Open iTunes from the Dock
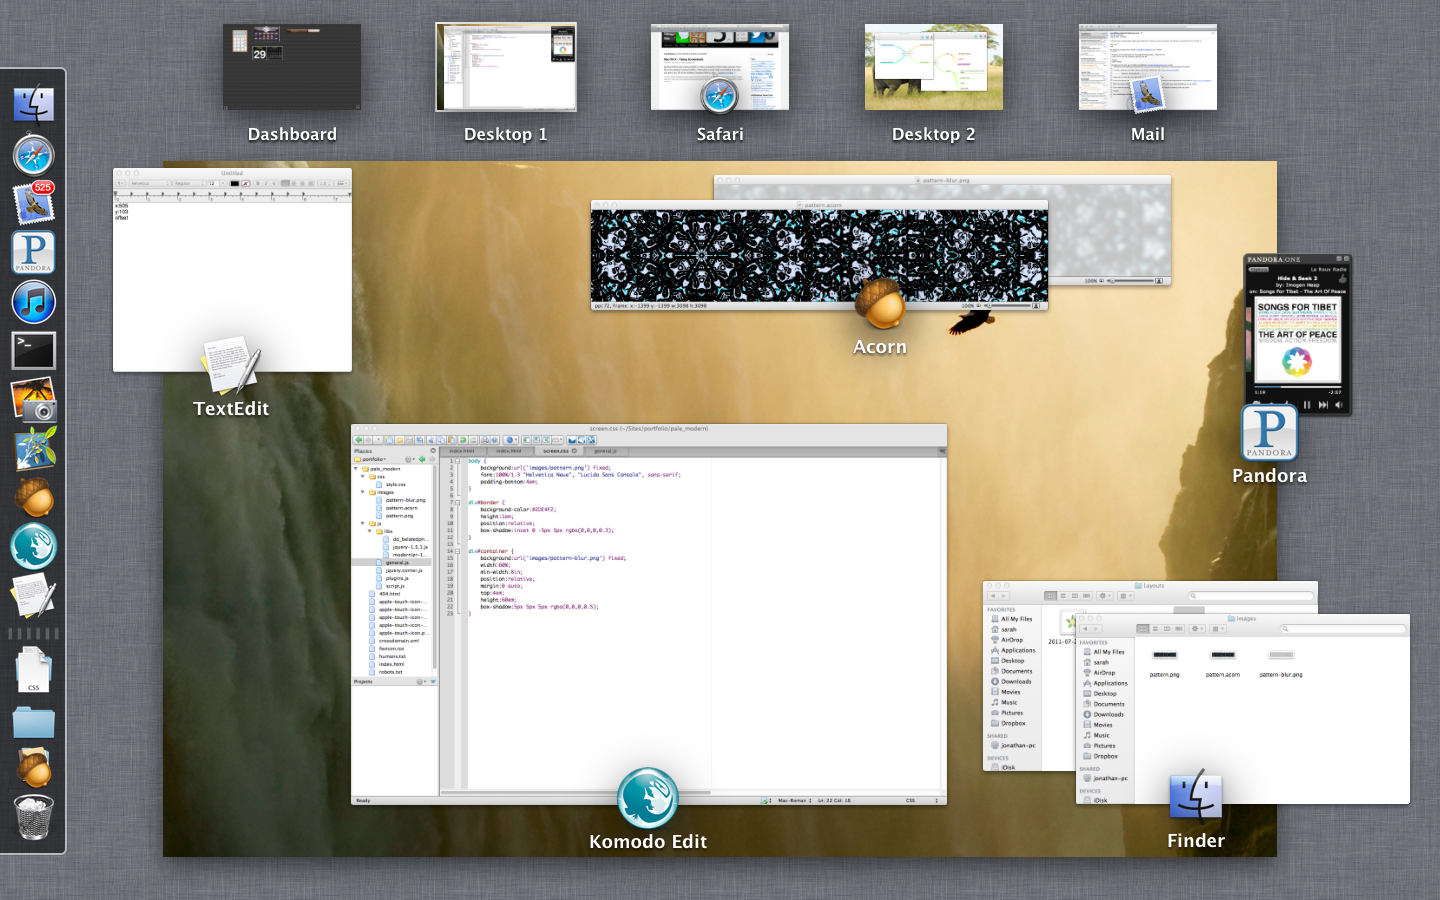The width and height of the screenshot is (1440, 900). pos(33,301)
